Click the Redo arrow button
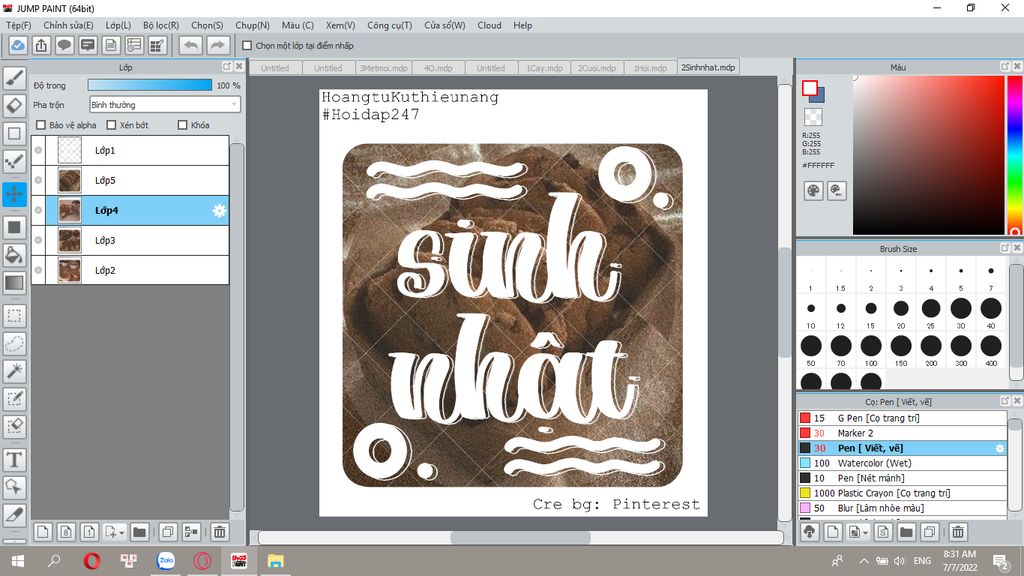Image resolution: width=1024 pixels, height=576 pixels. pos(218,46)
